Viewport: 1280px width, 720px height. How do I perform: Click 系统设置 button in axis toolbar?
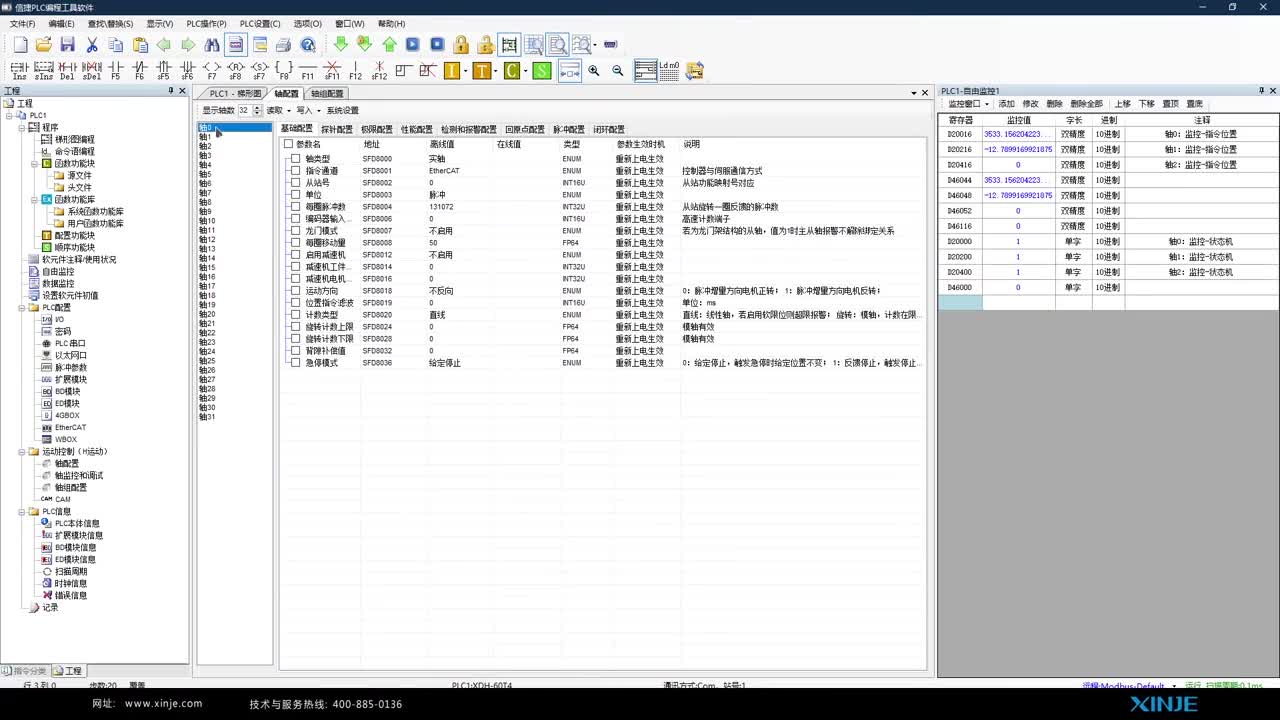pos(342,111)
